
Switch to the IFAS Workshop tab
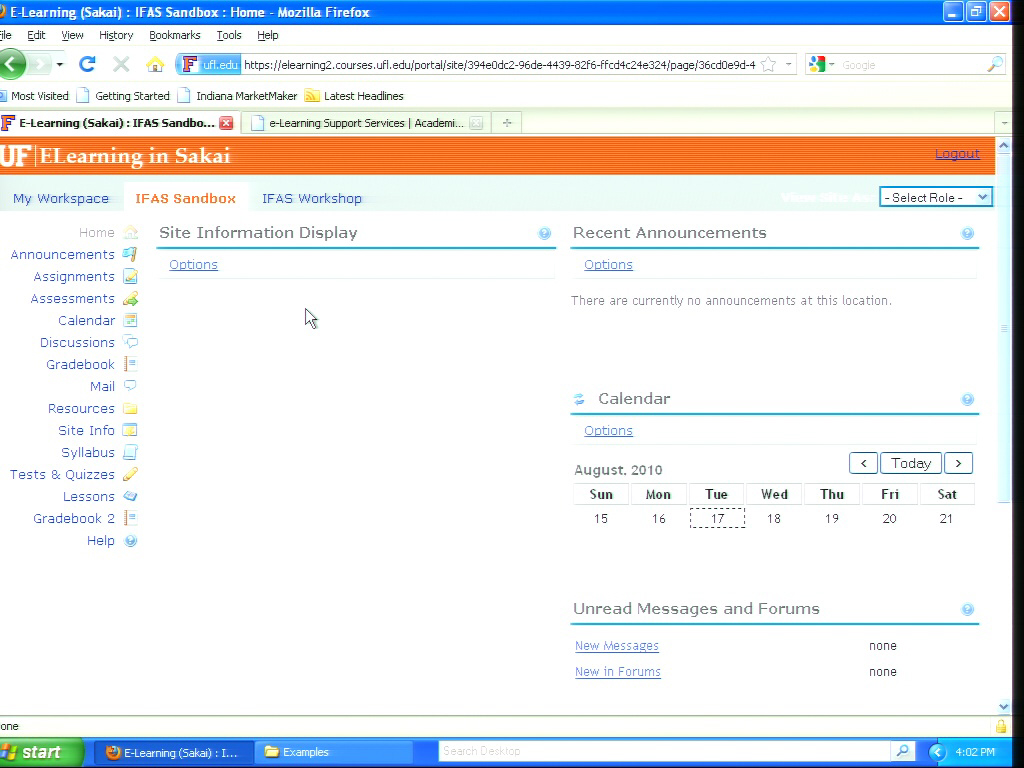pos(312,198)
